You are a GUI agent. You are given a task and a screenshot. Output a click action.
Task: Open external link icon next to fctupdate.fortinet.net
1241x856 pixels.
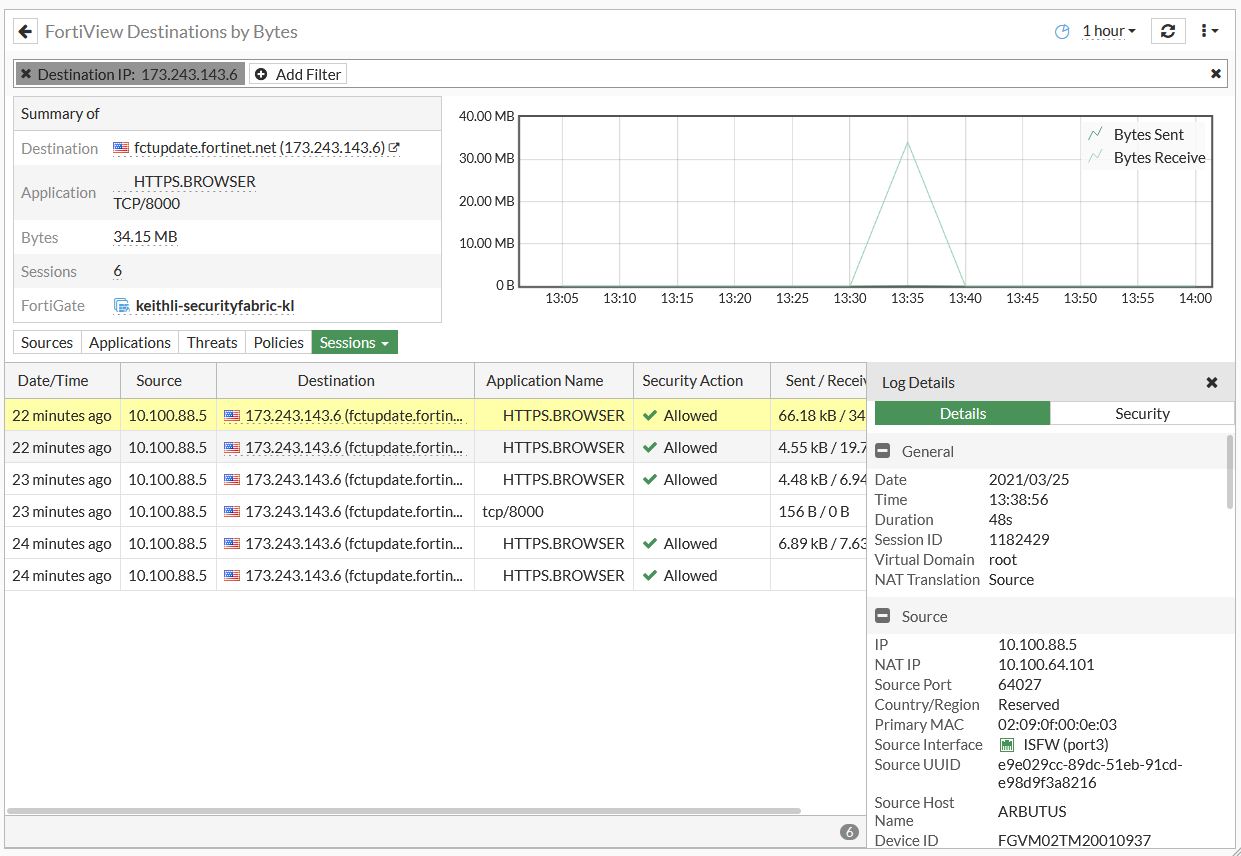(x=395, y=148)
